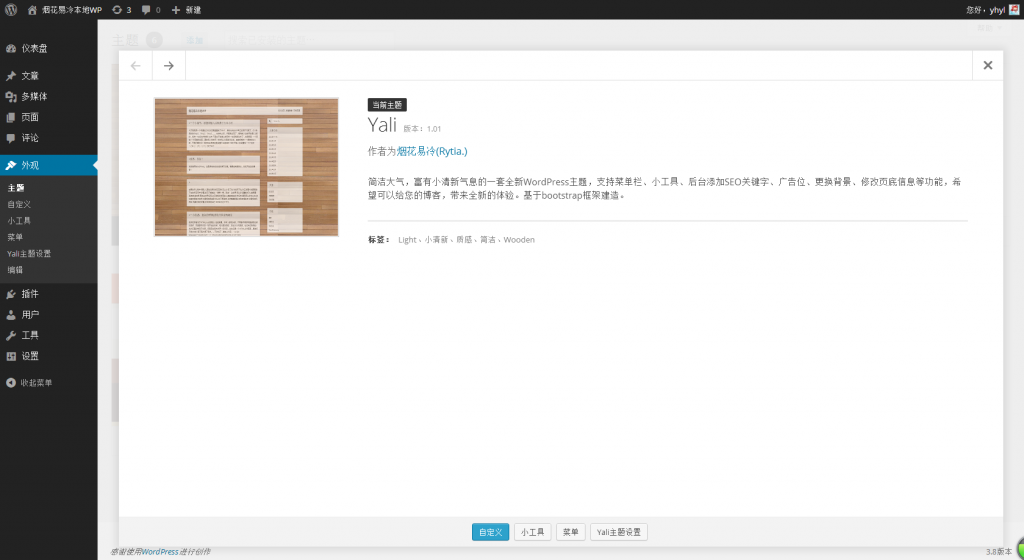Open 小工具 submenu in sidebar

coord(19,221)
